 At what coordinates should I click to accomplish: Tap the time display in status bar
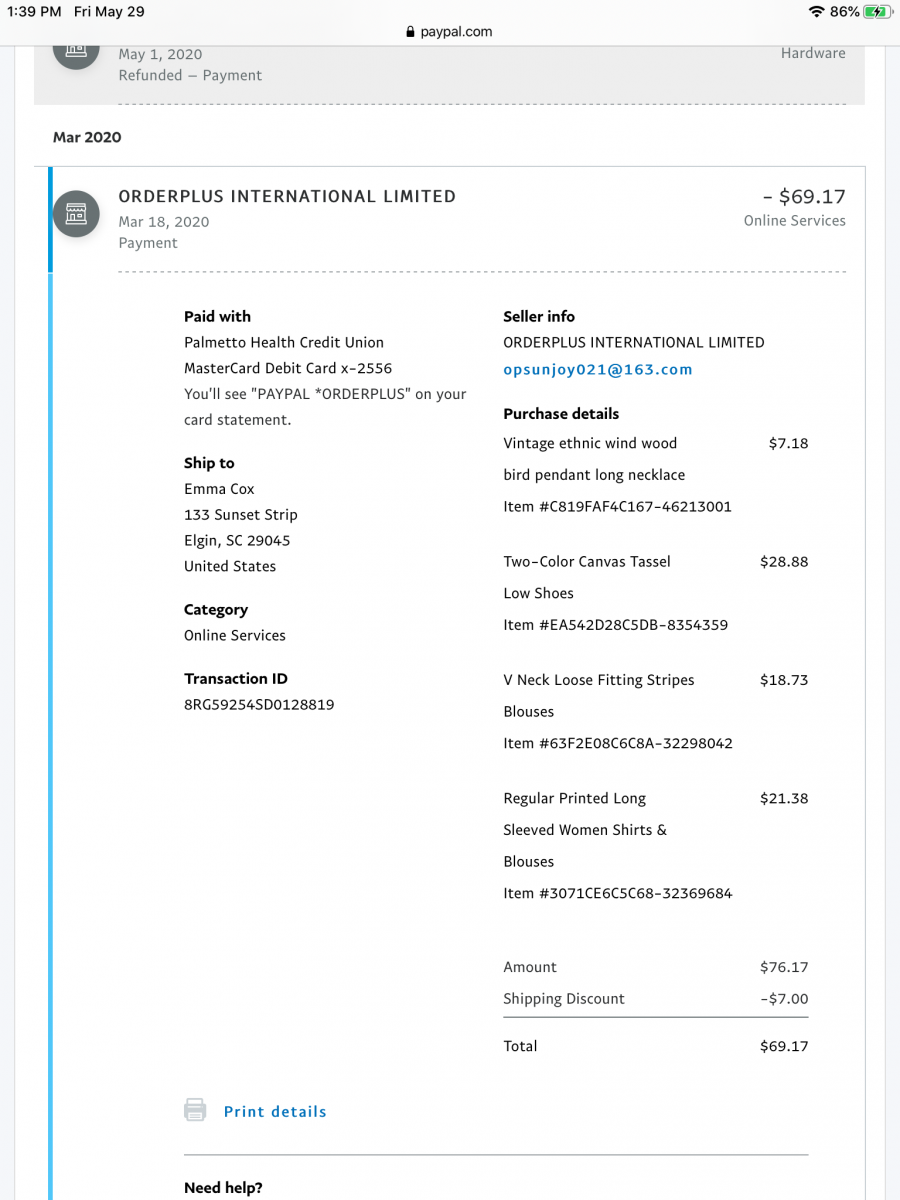tap(34, 11)
